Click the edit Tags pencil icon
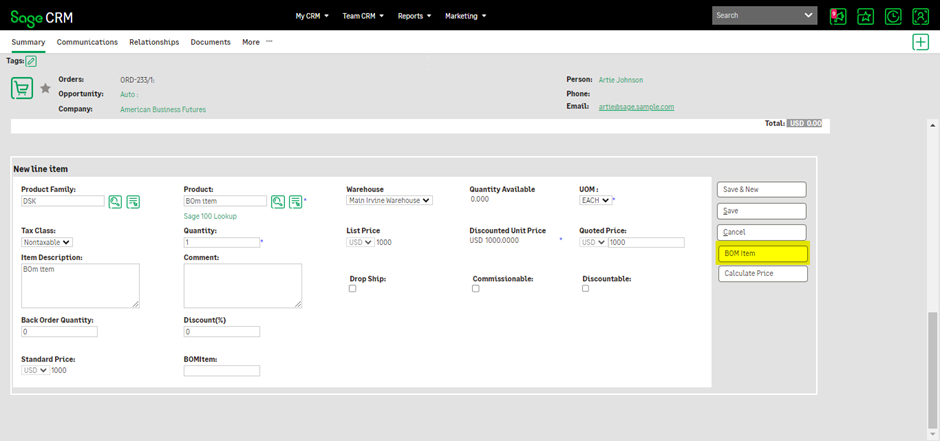940x441 pixels. 32,61
